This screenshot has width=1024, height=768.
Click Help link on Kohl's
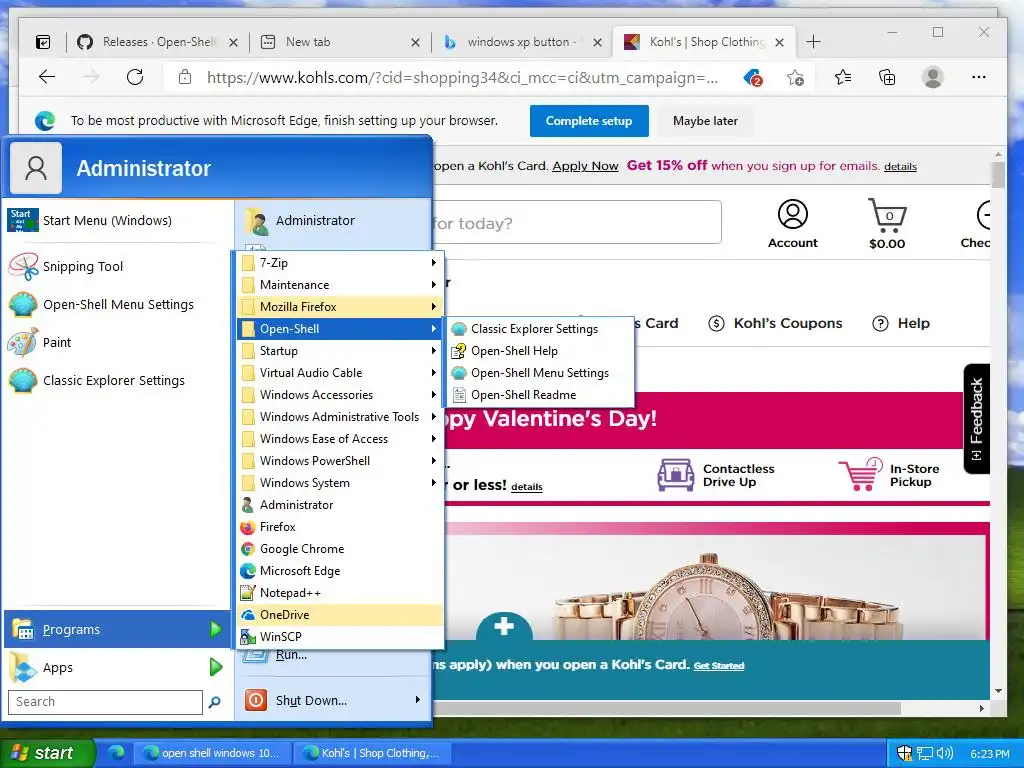[901, 323]
